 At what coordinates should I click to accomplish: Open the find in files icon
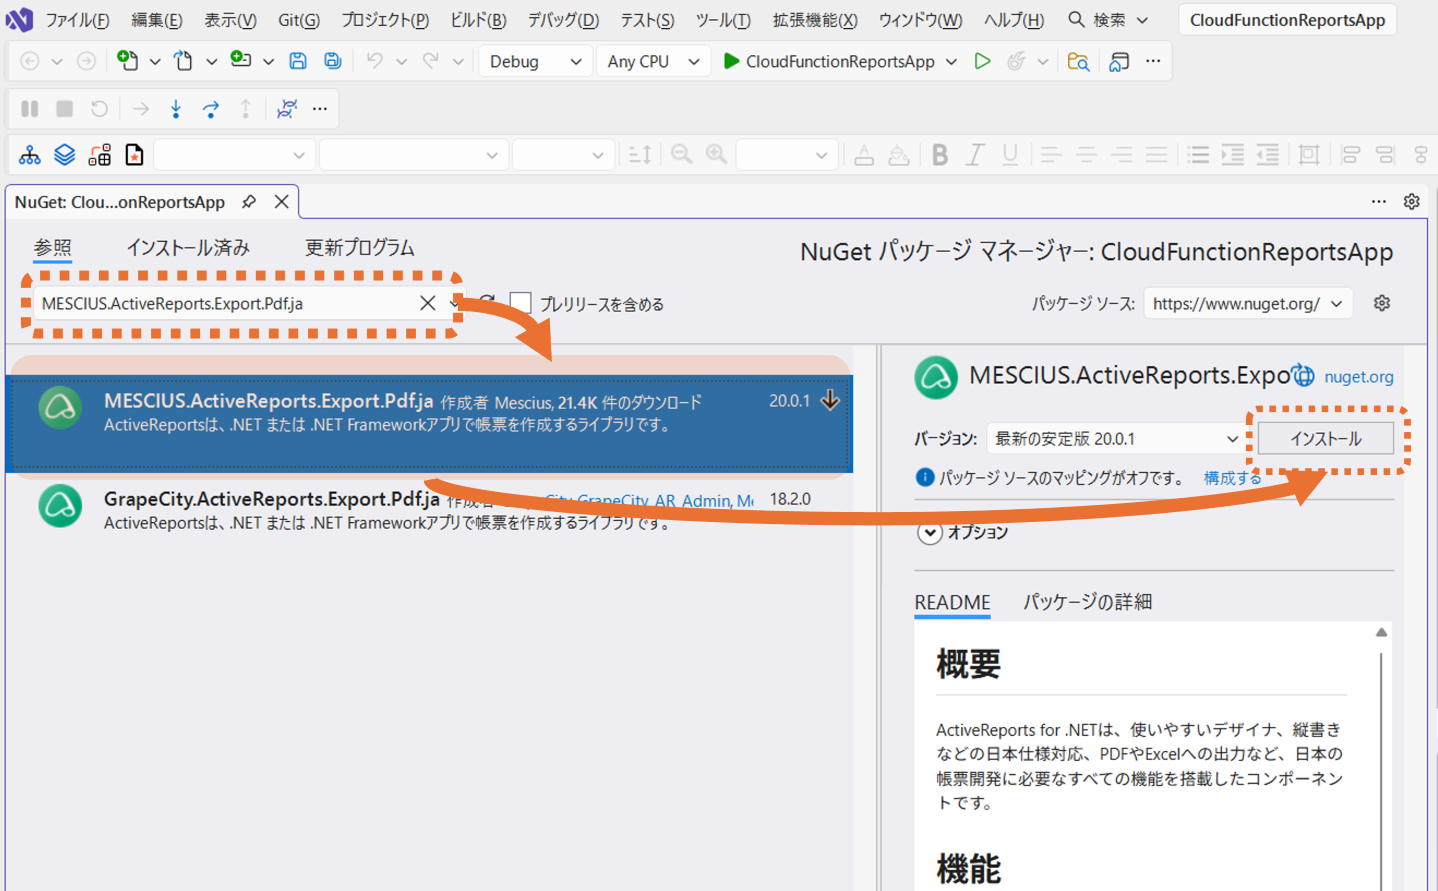[x=1078, y=61]
